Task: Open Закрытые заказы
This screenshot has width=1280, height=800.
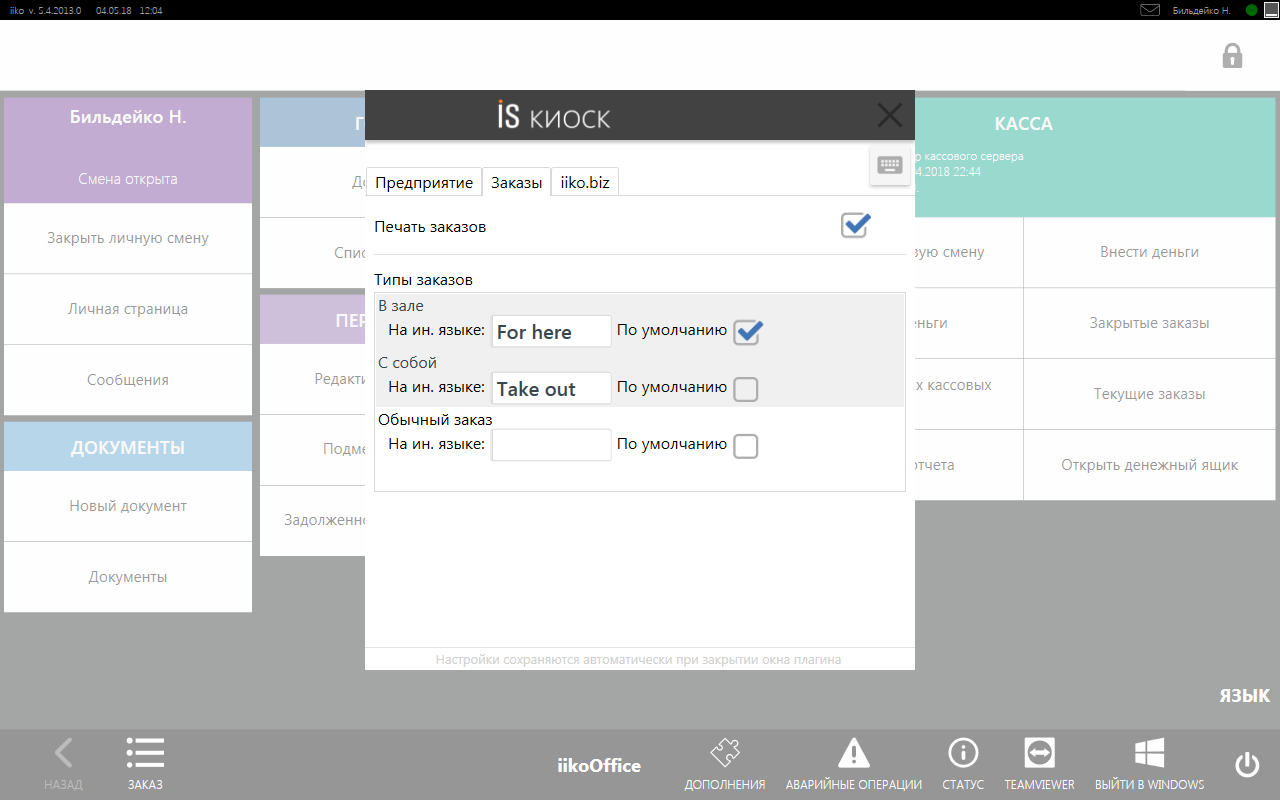Action: coord(1149,323)
